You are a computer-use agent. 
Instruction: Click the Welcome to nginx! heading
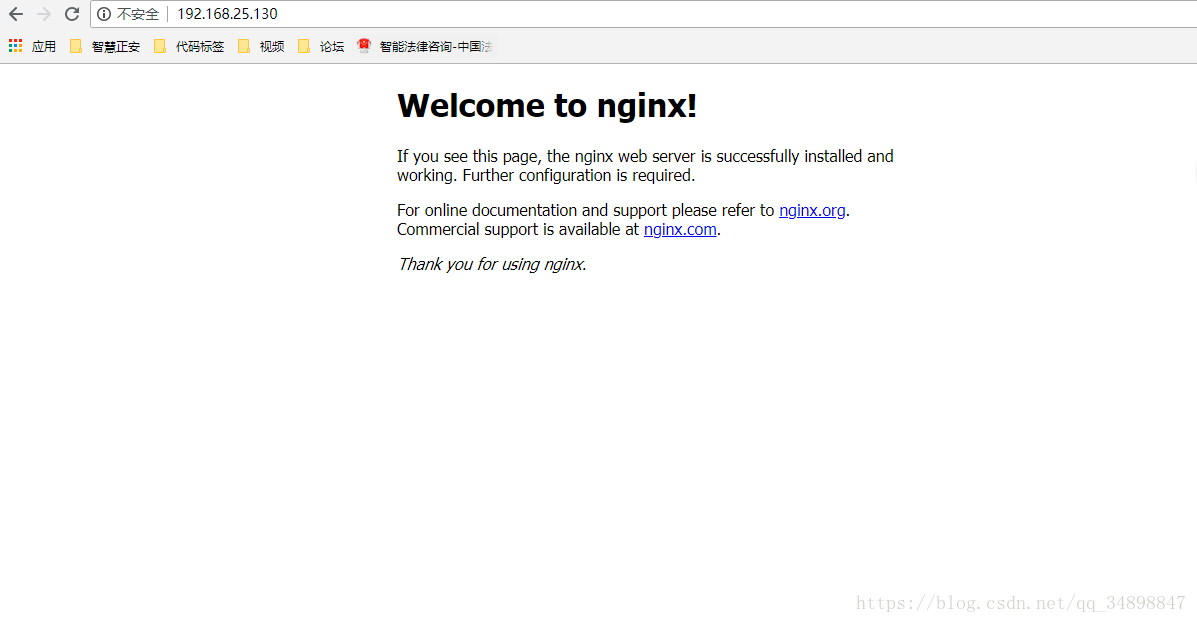(547, 105)
